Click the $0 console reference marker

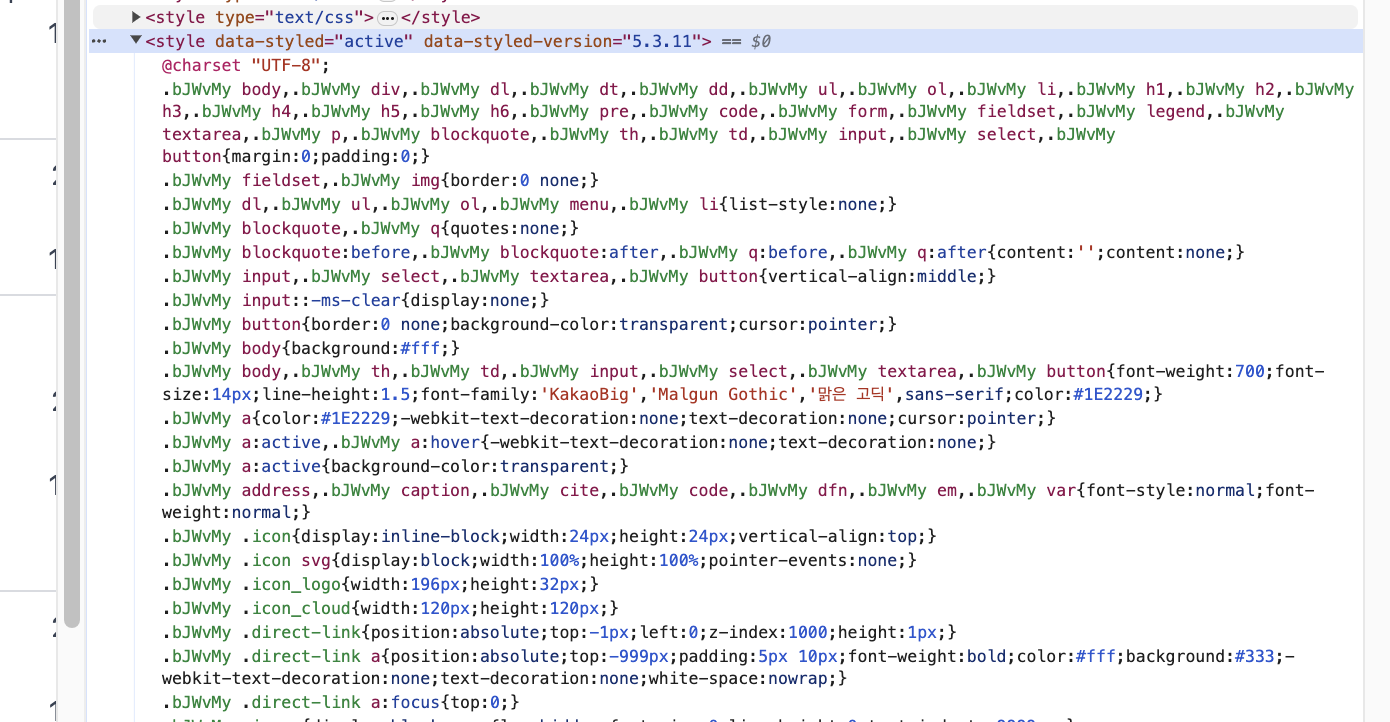click(760, 41)
